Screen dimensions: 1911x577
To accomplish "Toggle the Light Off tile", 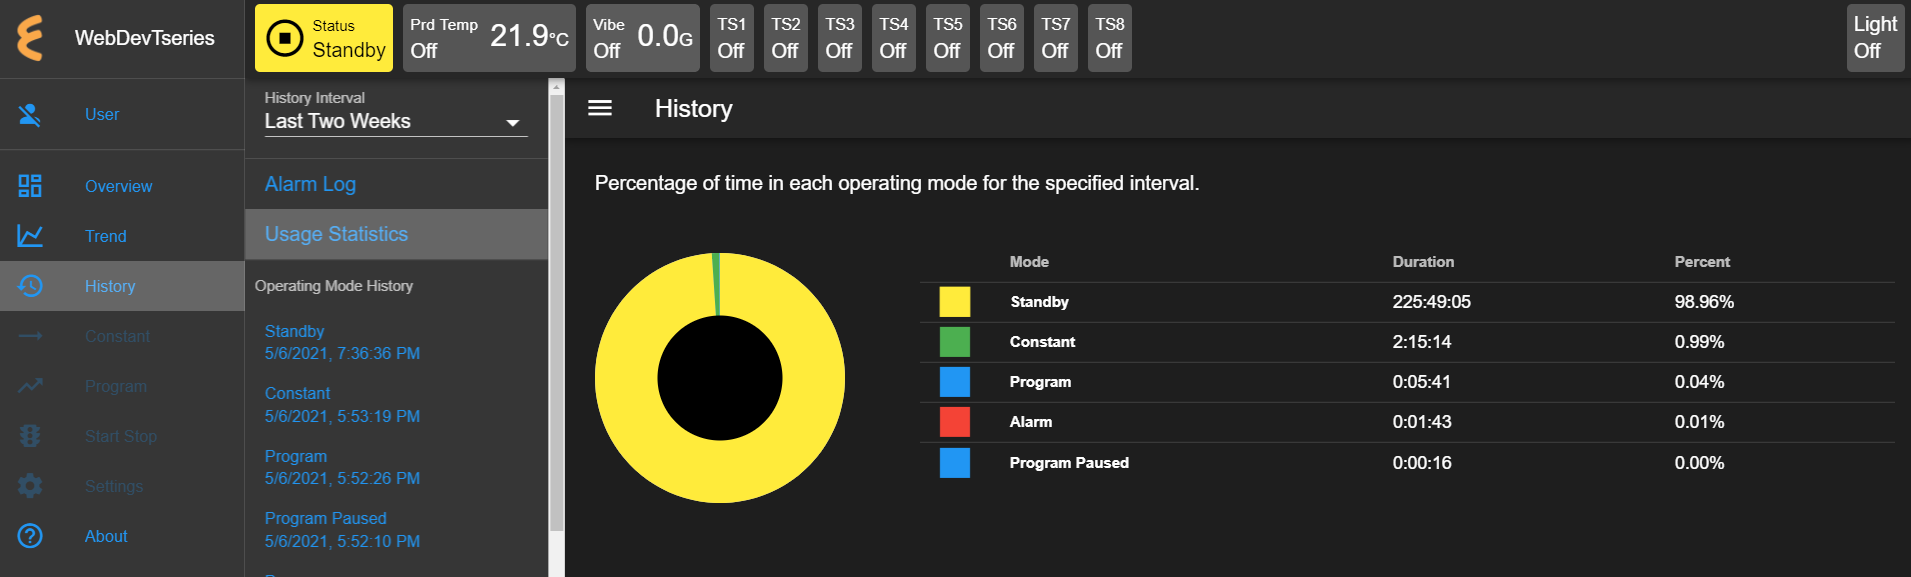I will tap(1875, 38).
